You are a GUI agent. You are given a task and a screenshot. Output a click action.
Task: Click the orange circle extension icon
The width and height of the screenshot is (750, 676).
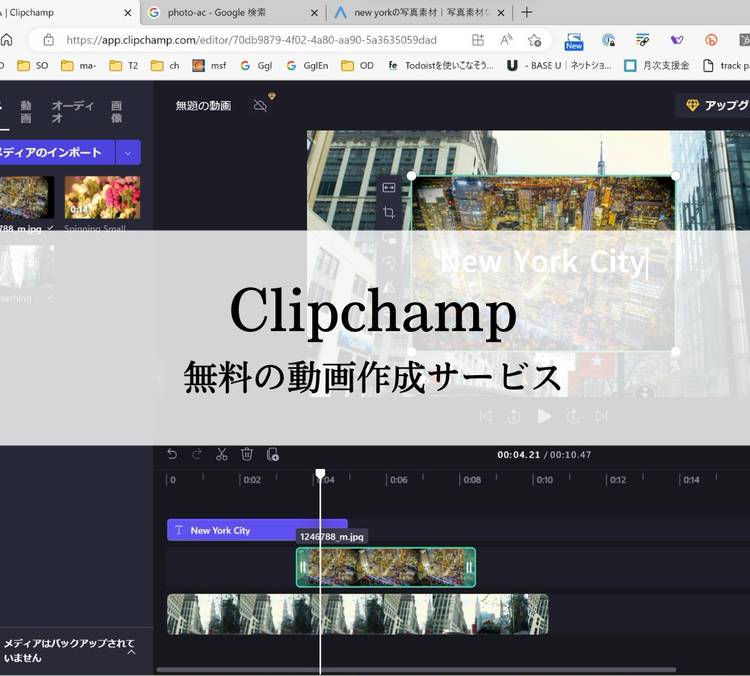(711, 40)
